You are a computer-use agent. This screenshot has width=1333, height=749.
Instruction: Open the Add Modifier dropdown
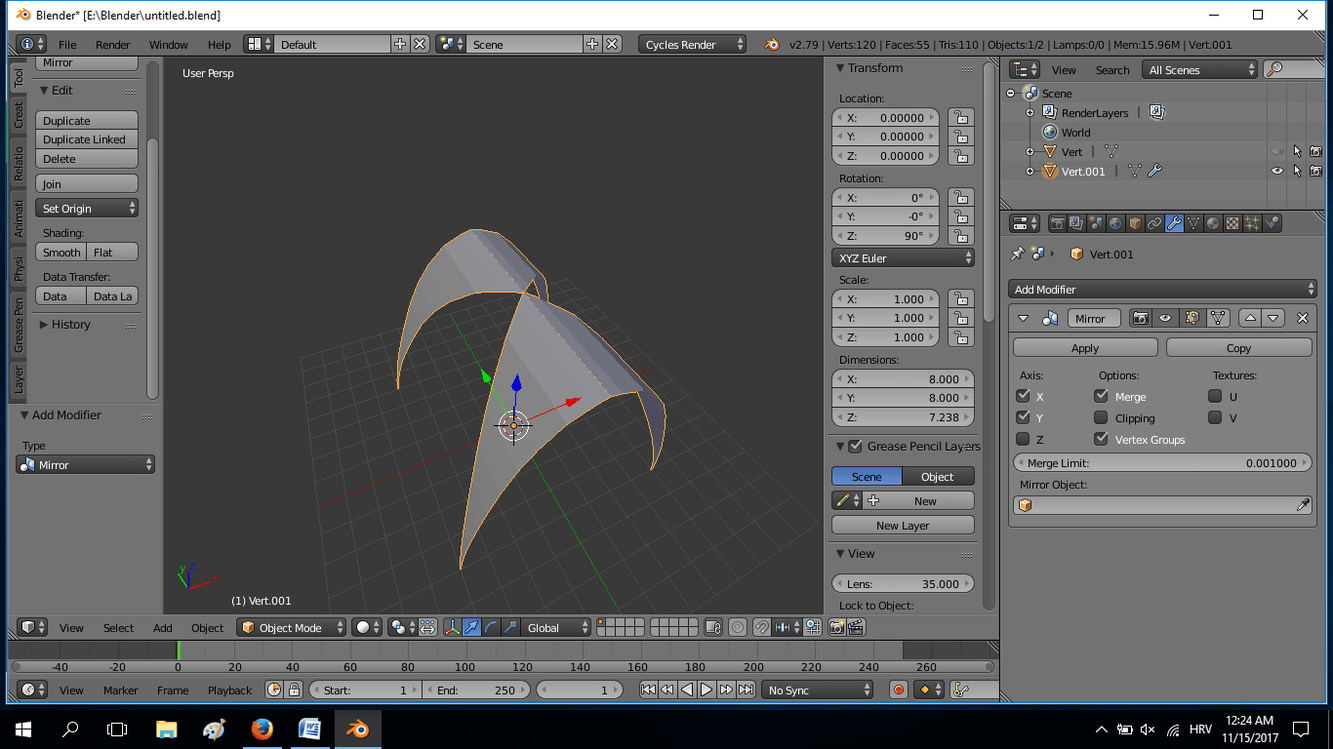[1162, 290]
